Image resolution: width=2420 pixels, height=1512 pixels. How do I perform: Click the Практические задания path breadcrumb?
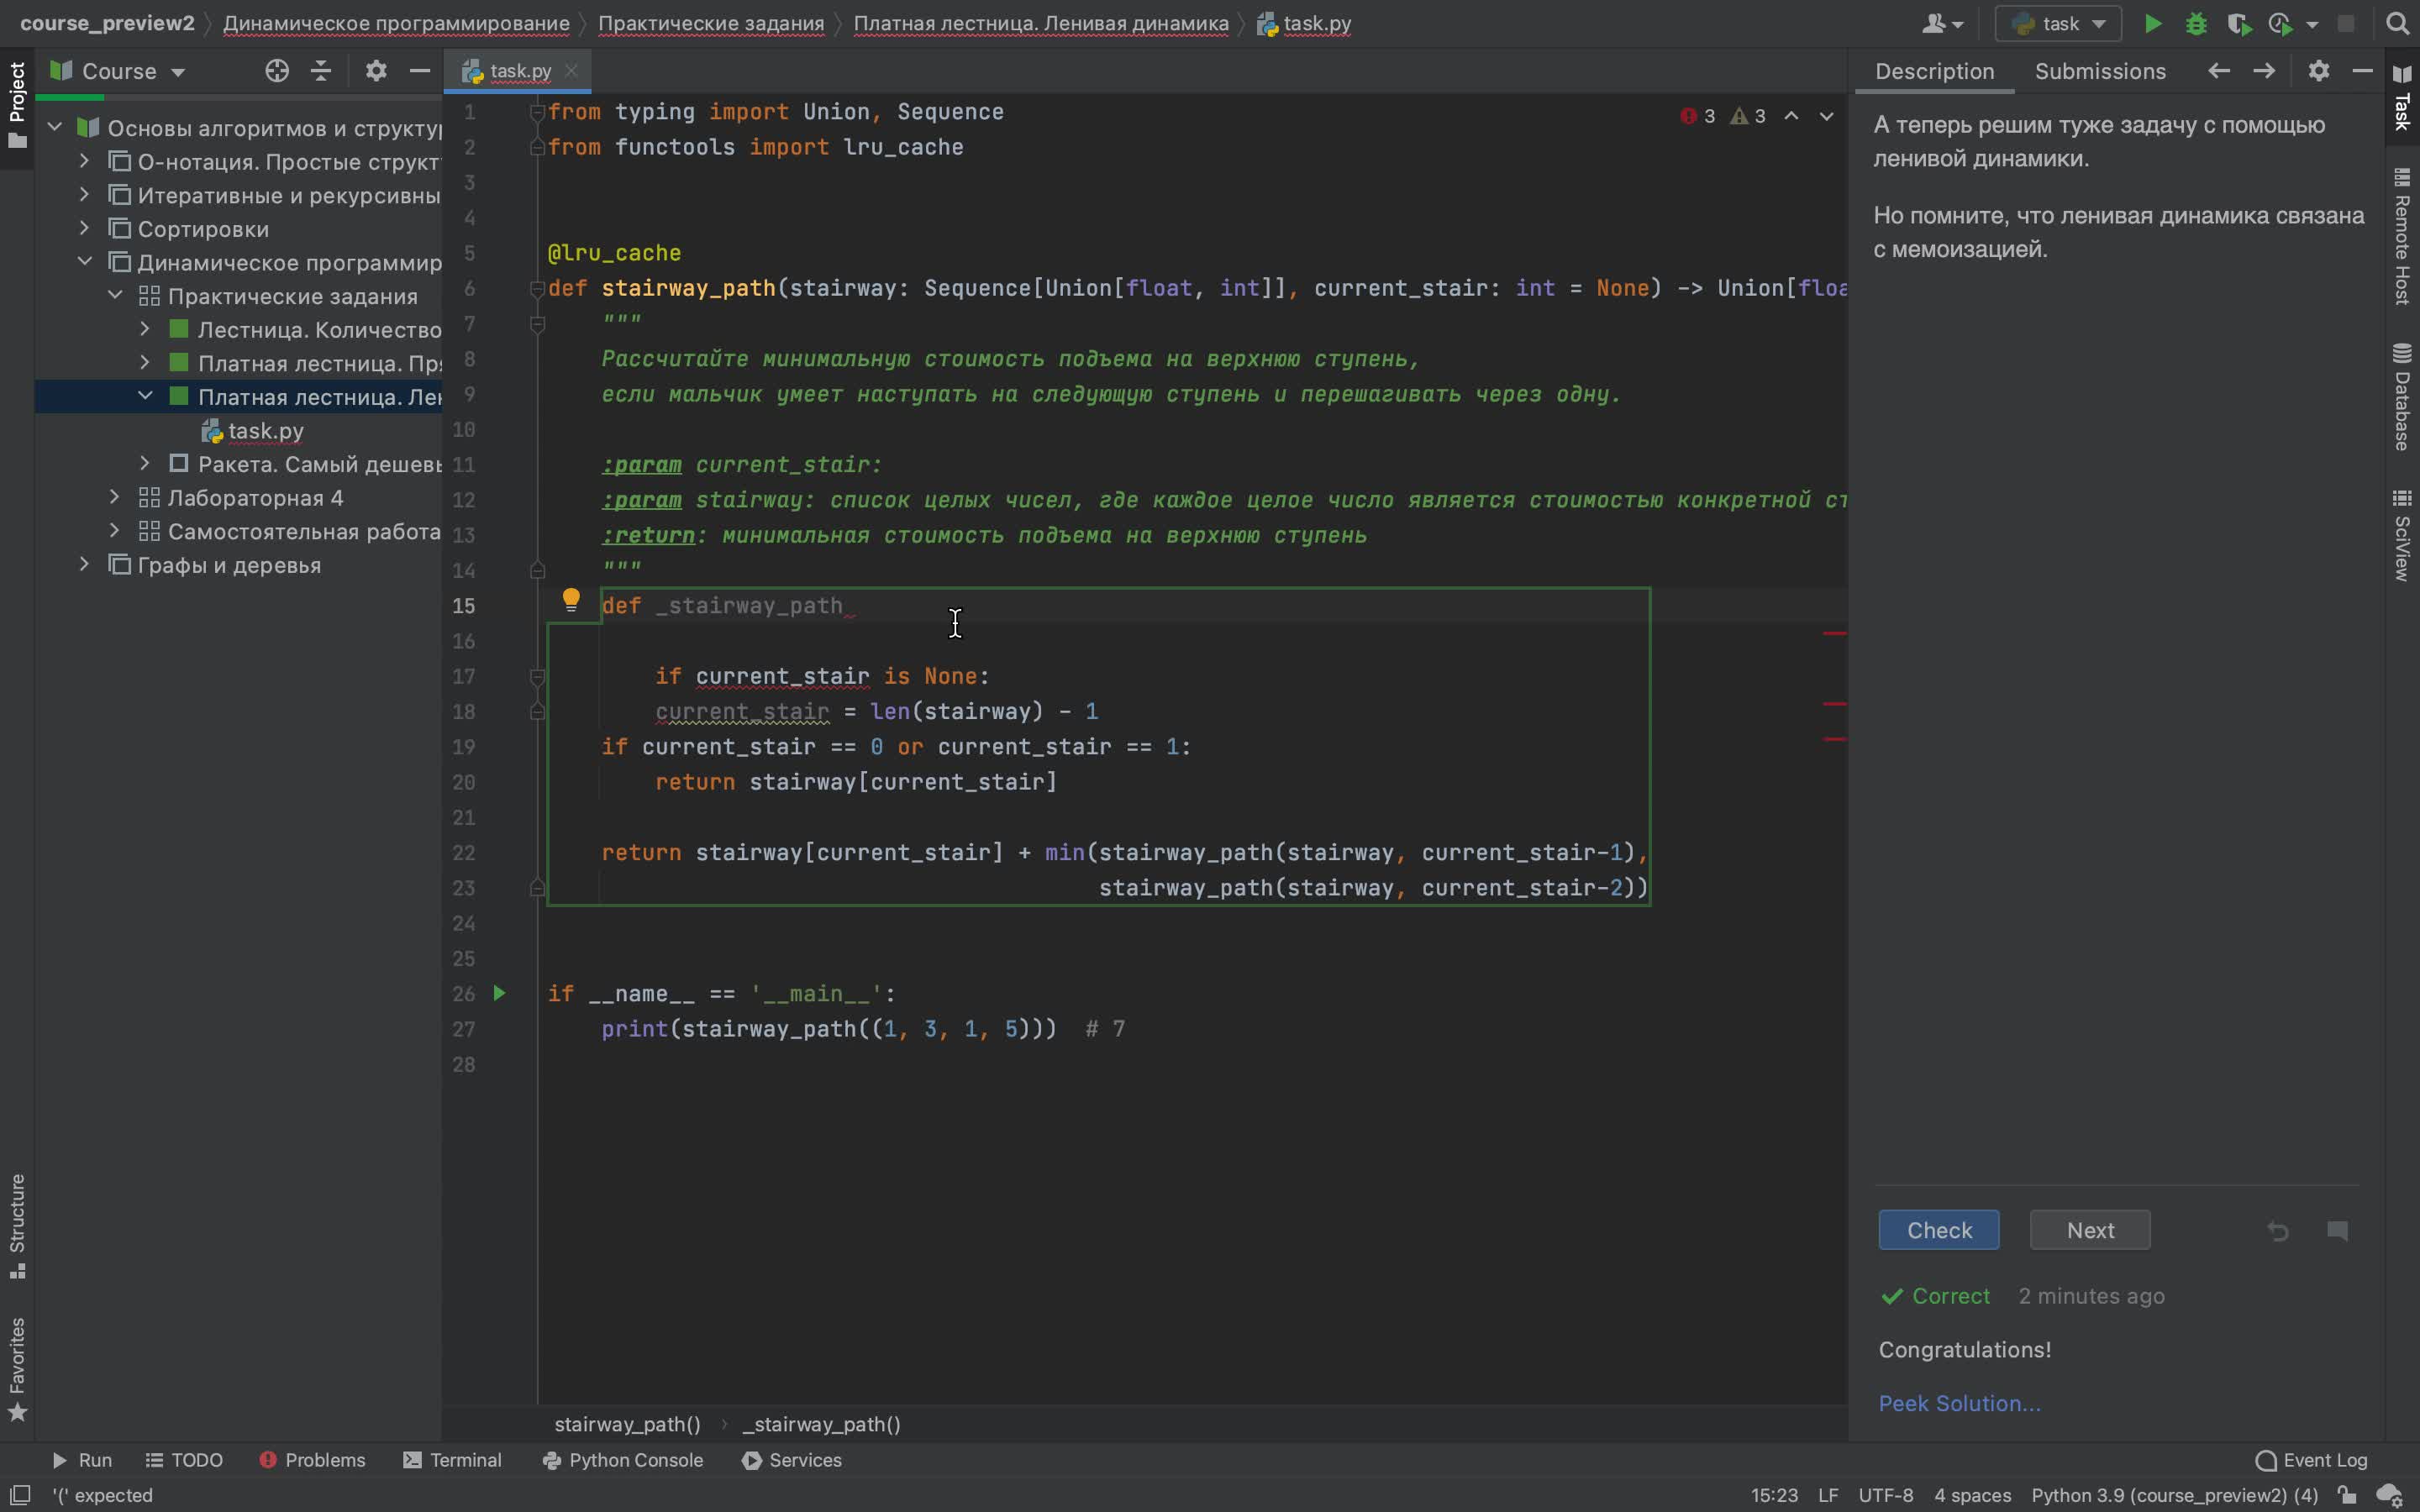711,23
